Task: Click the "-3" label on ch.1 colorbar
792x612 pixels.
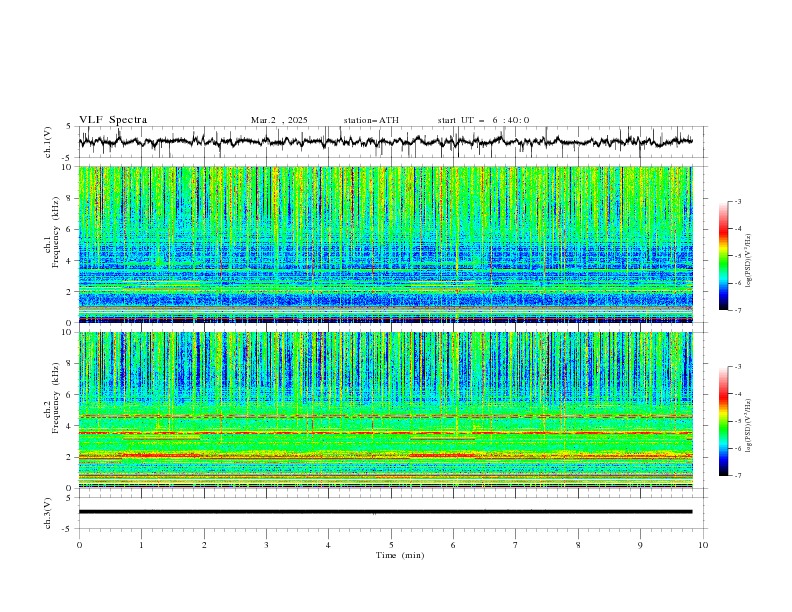Action: (737, 201)
